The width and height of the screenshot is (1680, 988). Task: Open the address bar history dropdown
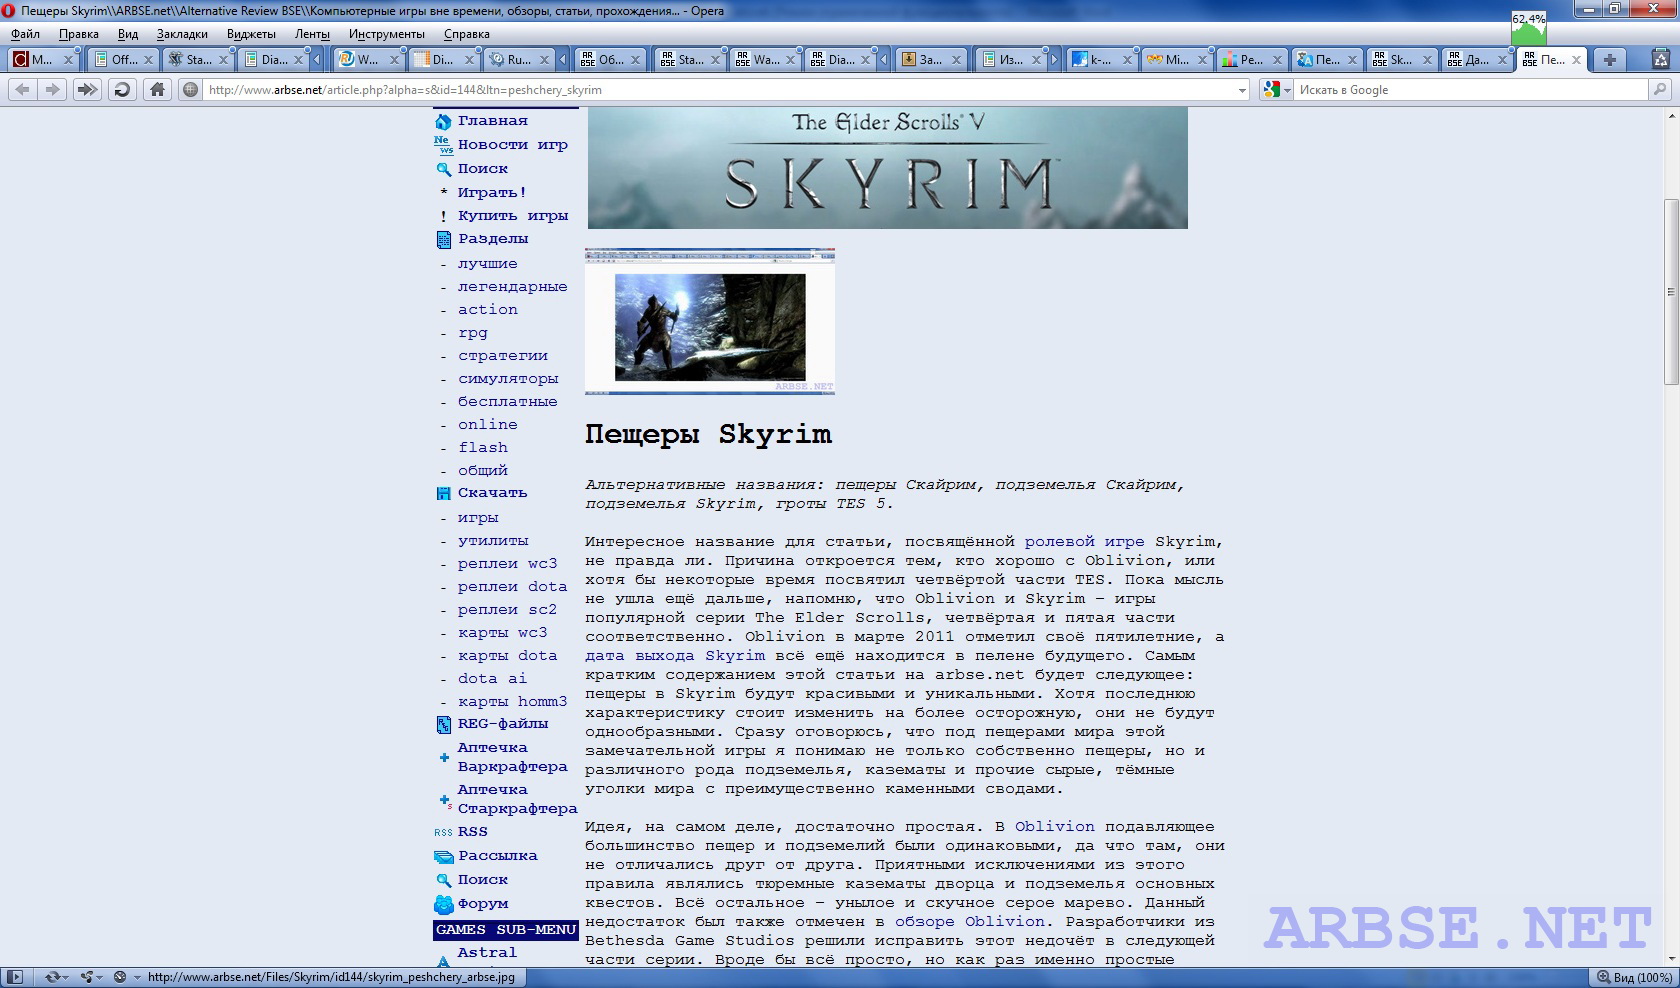click(x=1242, y=90)
